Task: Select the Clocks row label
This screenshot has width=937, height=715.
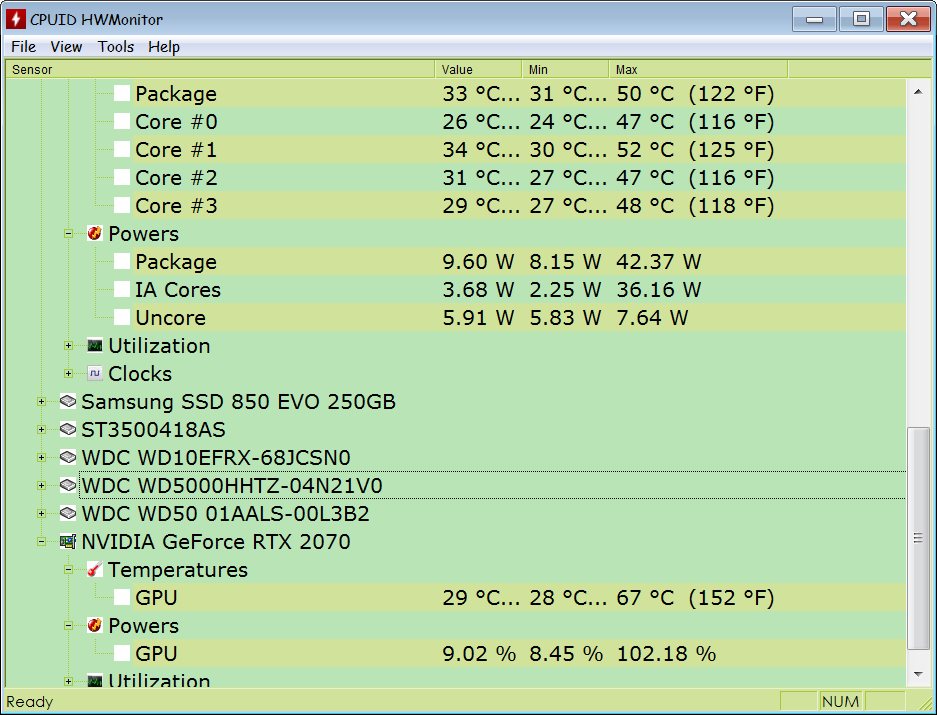Action: click(140, 373)
